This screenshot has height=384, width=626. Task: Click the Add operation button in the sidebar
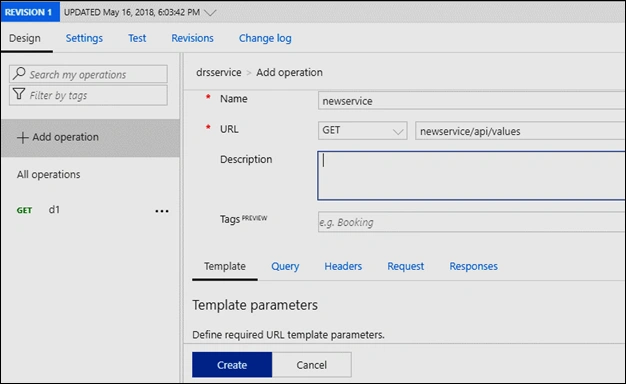[x=90, y=137]
